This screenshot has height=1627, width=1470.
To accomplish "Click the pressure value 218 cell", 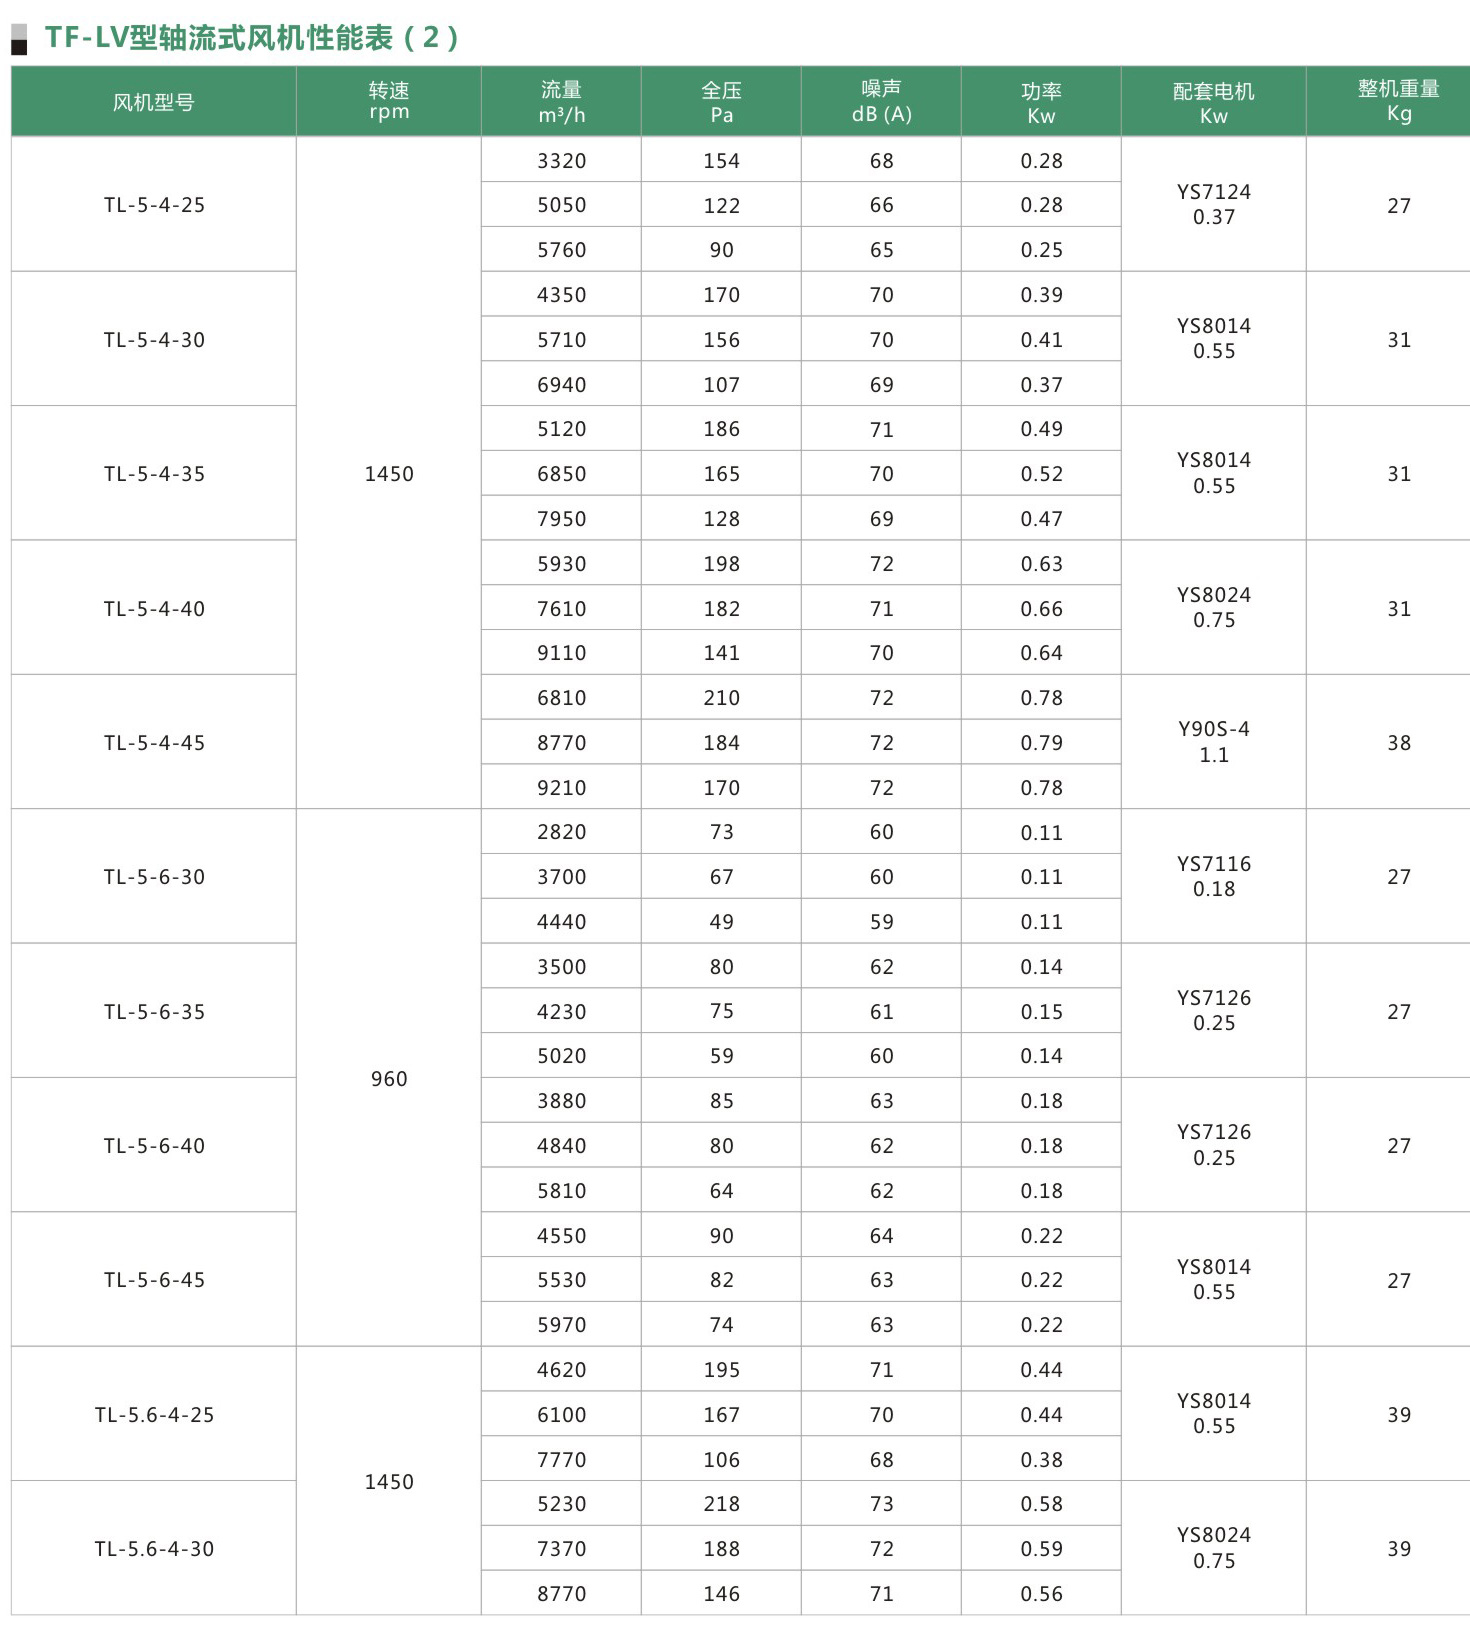I will [x=721, y=1504].
